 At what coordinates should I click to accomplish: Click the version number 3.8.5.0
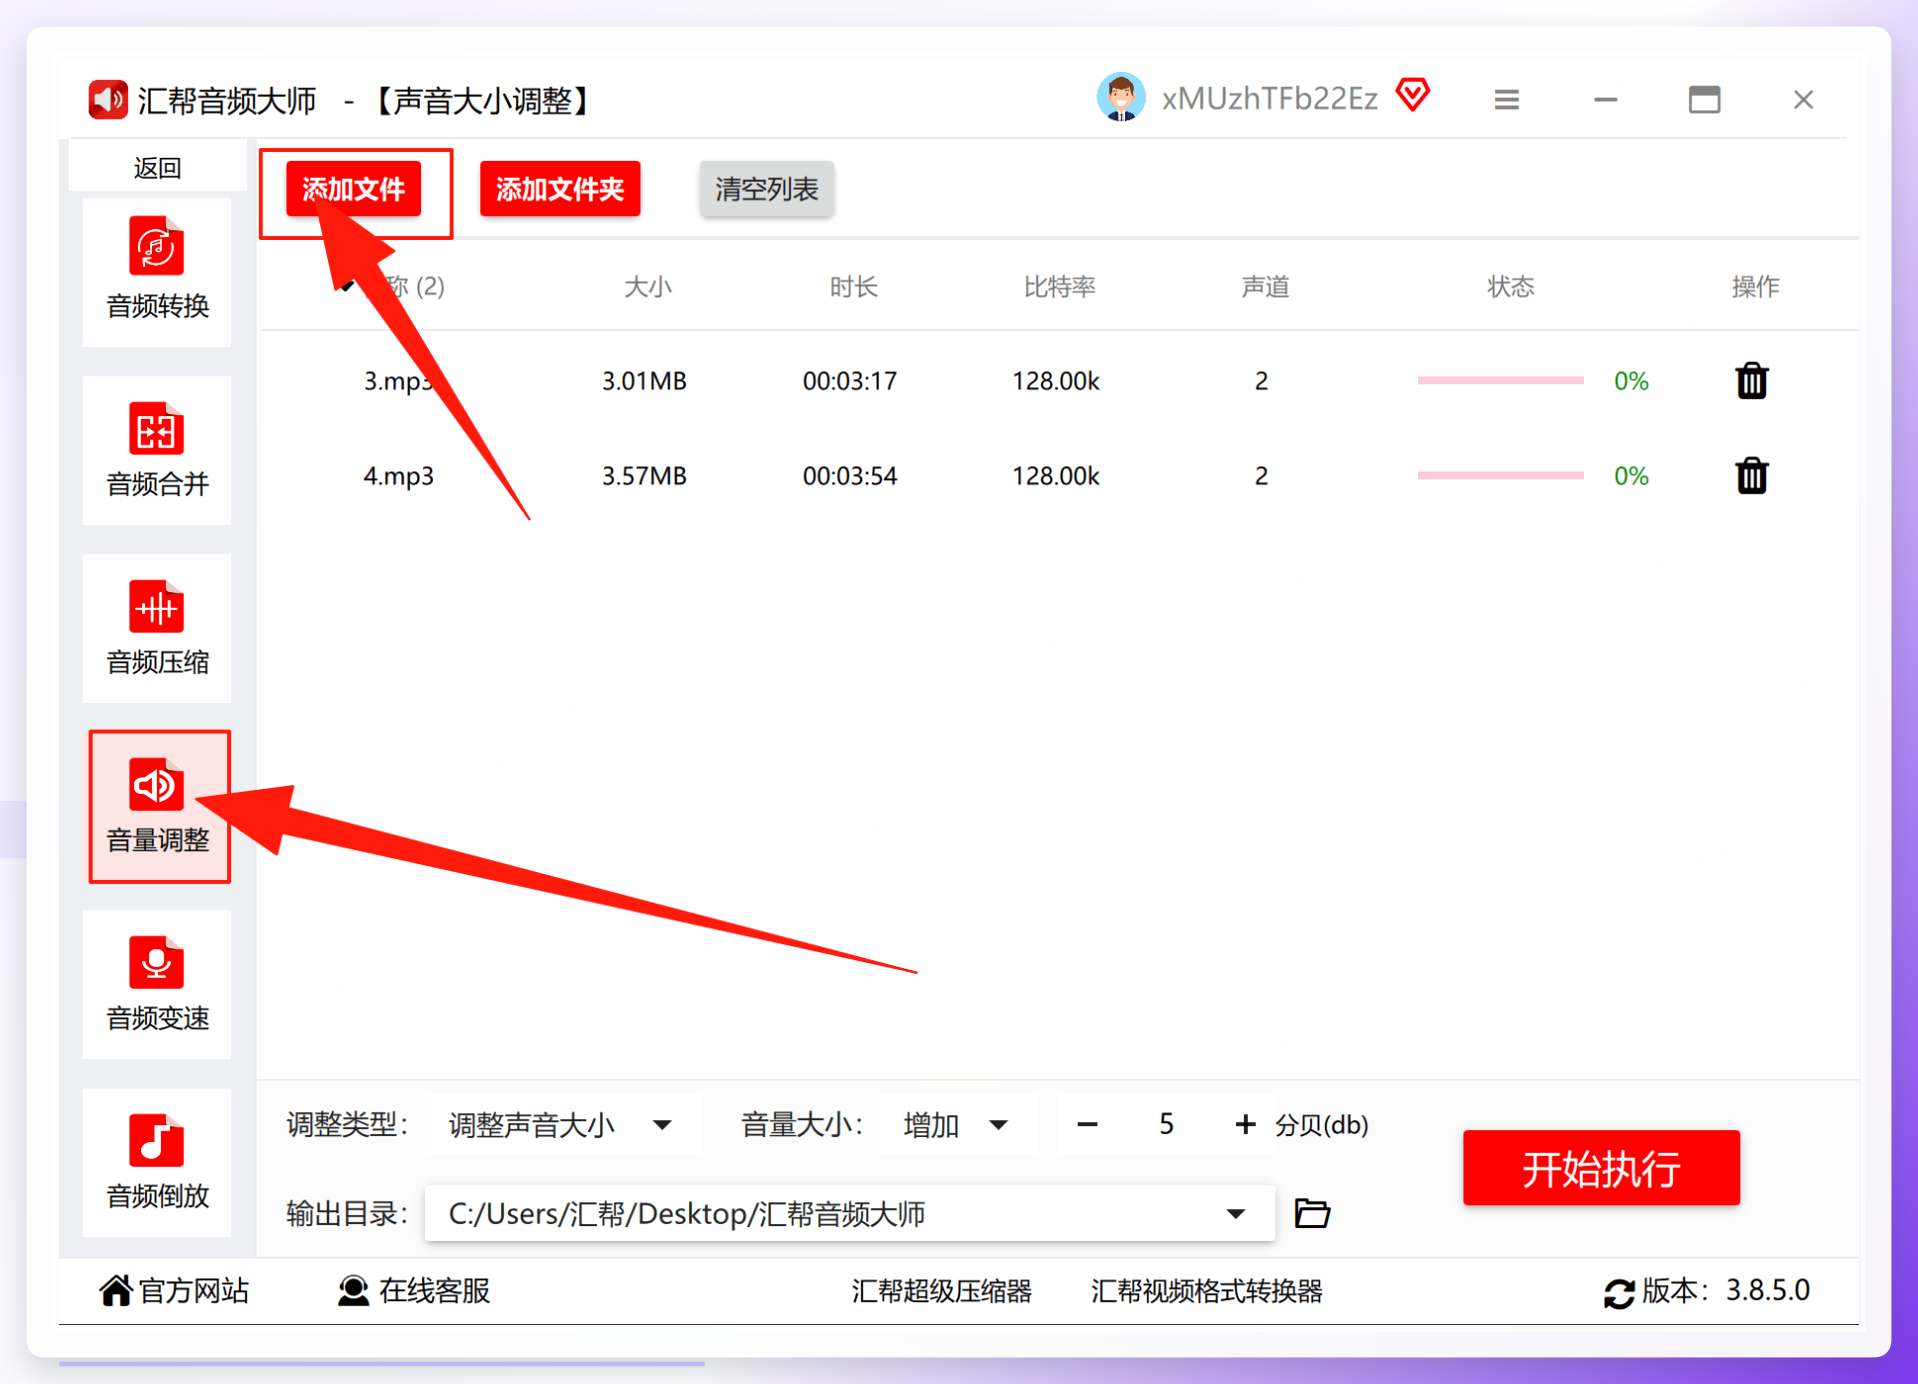(1768, 1291)
